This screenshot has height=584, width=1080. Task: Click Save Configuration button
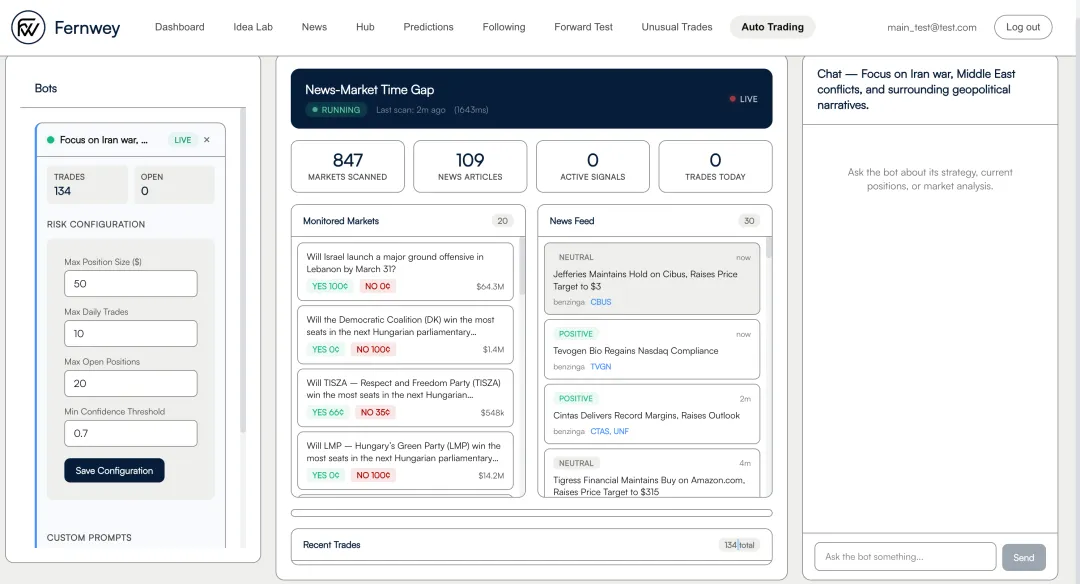tap(114, 470)
